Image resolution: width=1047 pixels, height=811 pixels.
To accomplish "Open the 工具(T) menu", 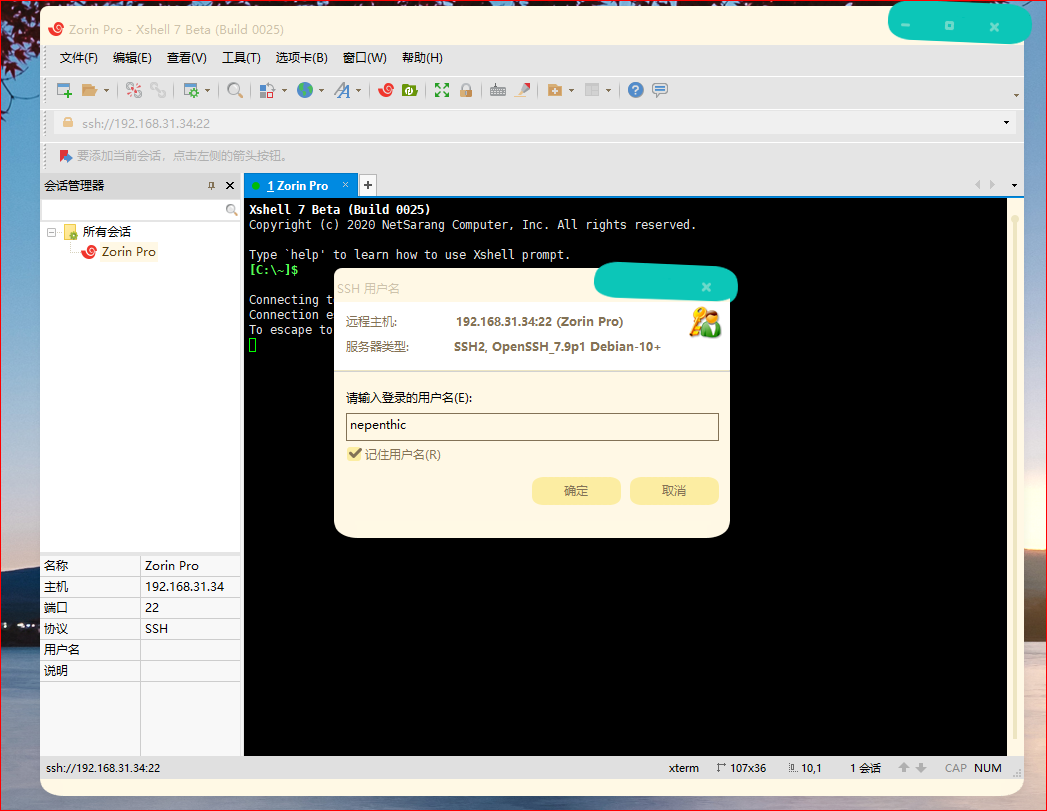I will coord(241,58).
